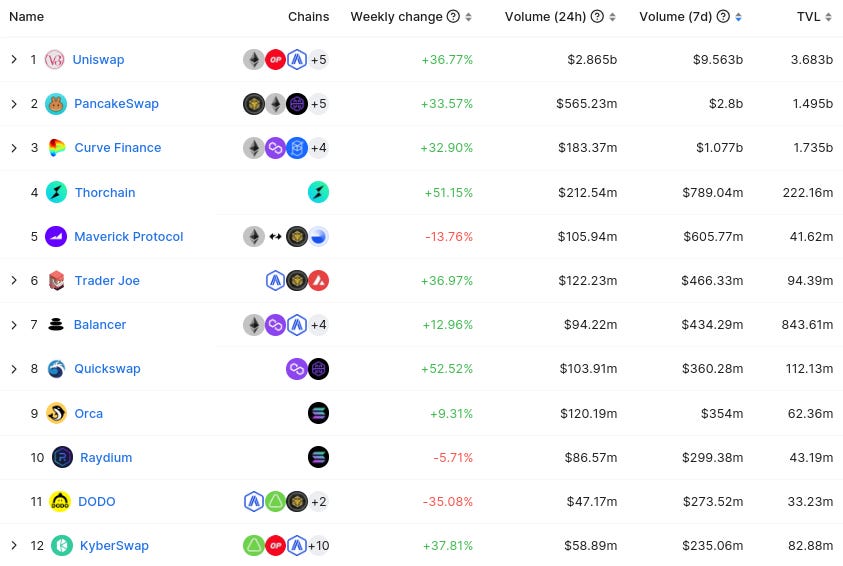Expand the Trader Joe row
843x566 pixels.
pyautogui.click(x=14, y=281)
